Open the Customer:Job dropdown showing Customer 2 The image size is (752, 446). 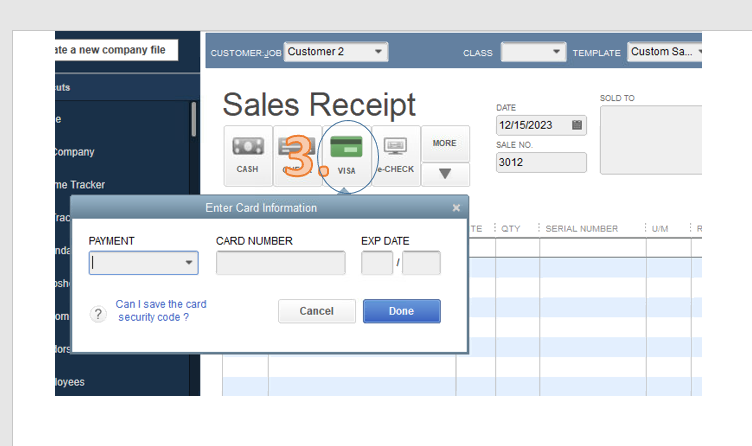(x=336, y=52)
